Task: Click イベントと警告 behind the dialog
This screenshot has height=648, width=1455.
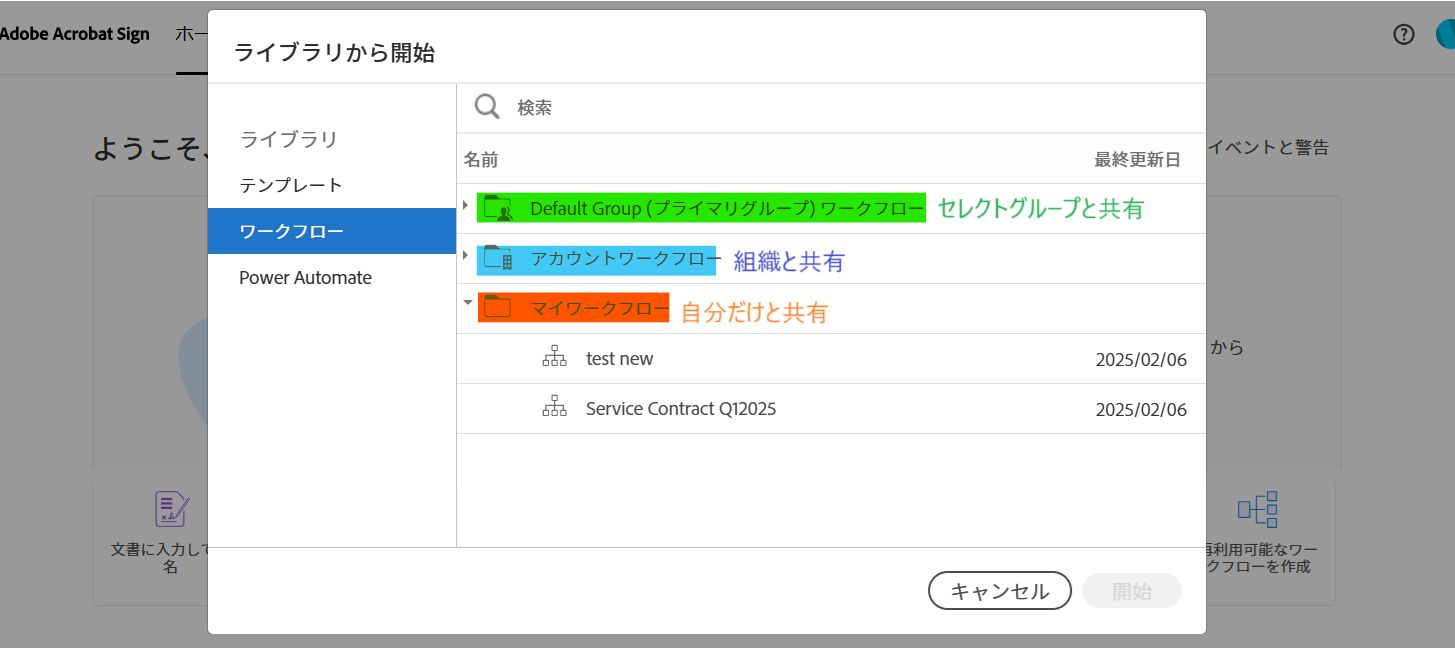Action: 1269,148
